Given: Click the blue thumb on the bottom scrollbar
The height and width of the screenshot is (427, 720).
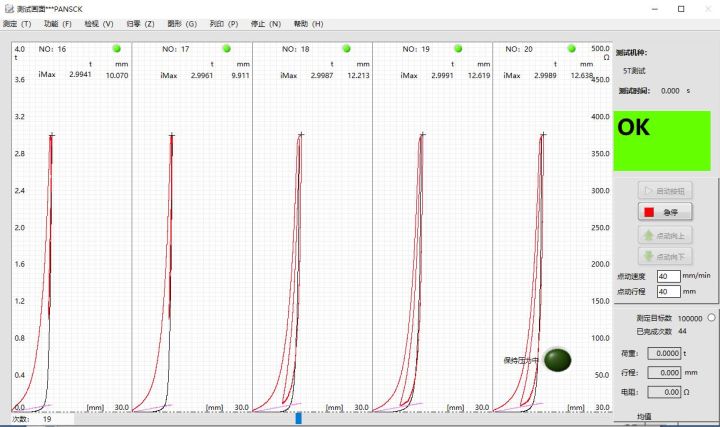Looking at the screenshot, I should coord(298,419).
